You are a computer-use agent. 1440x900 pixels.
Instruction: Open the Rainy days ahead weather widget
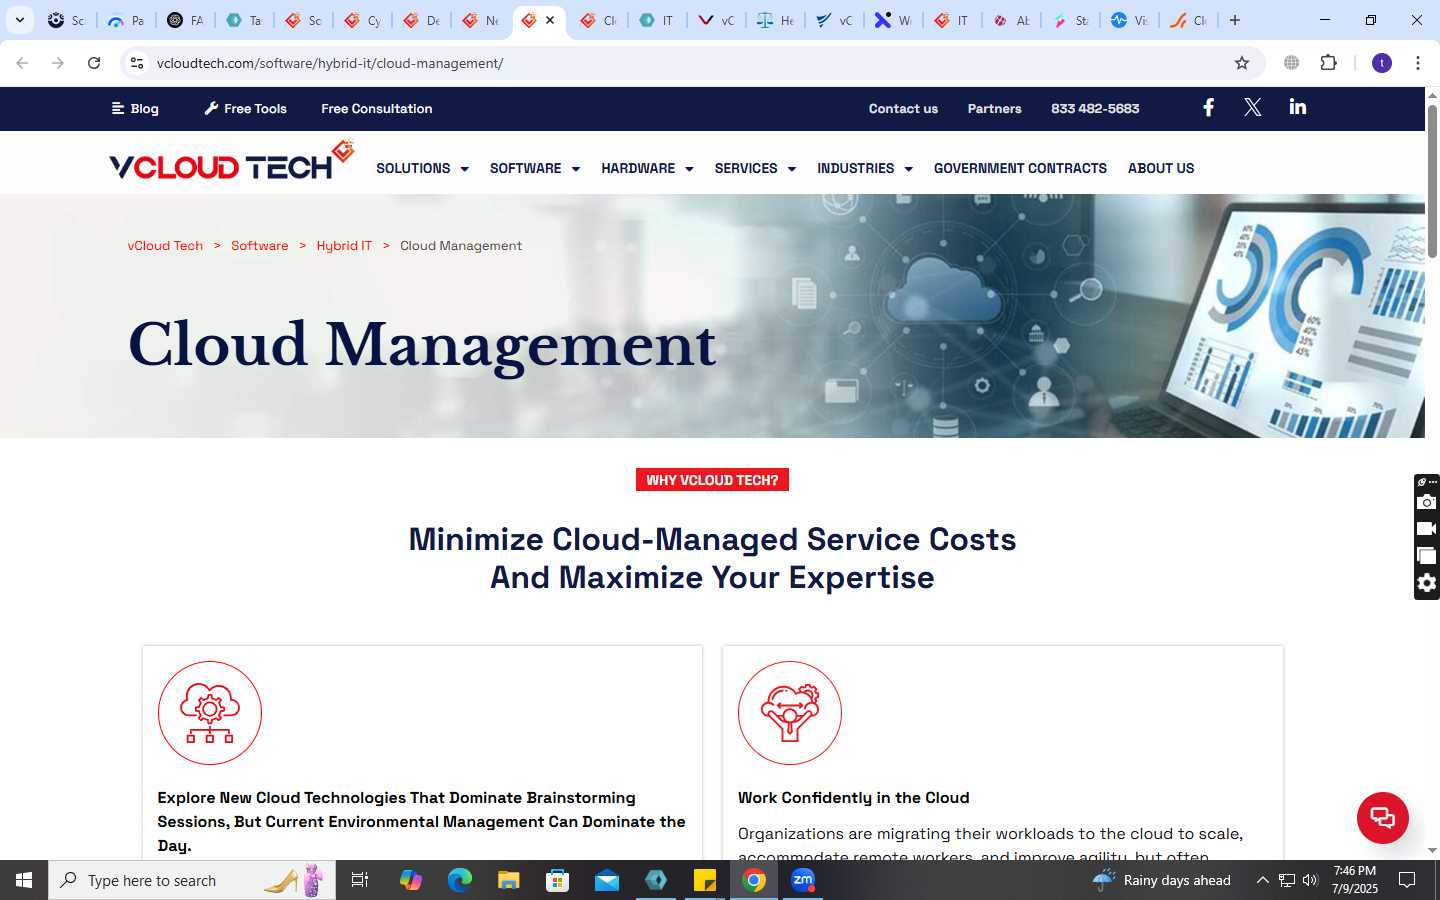[1161, 880]
